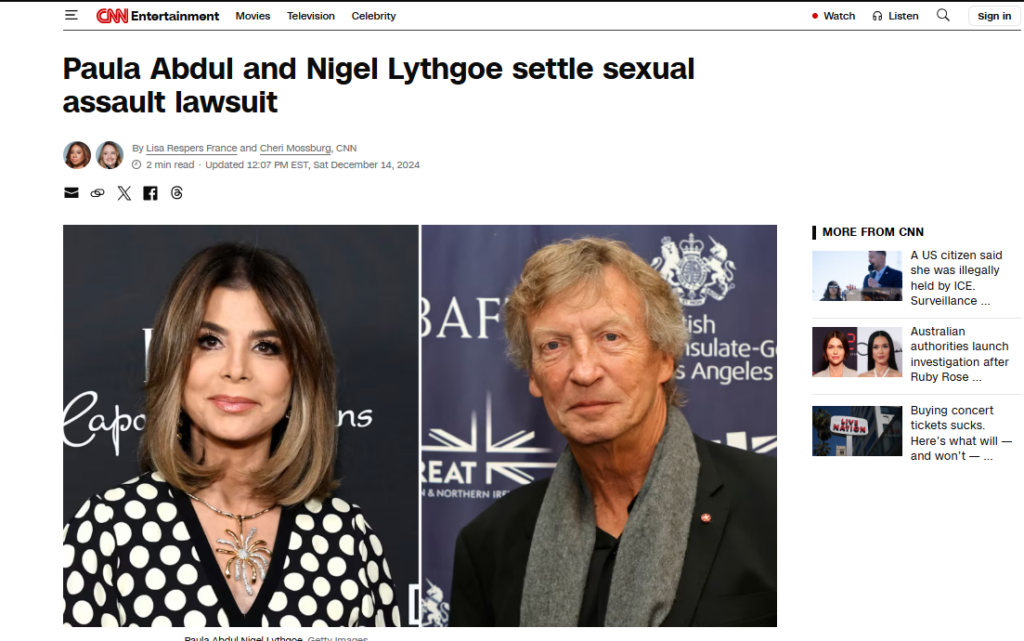Read the Ruby Rose investigation story
The height and width of the screenshot is (641, 1024).
pos(959,354)
